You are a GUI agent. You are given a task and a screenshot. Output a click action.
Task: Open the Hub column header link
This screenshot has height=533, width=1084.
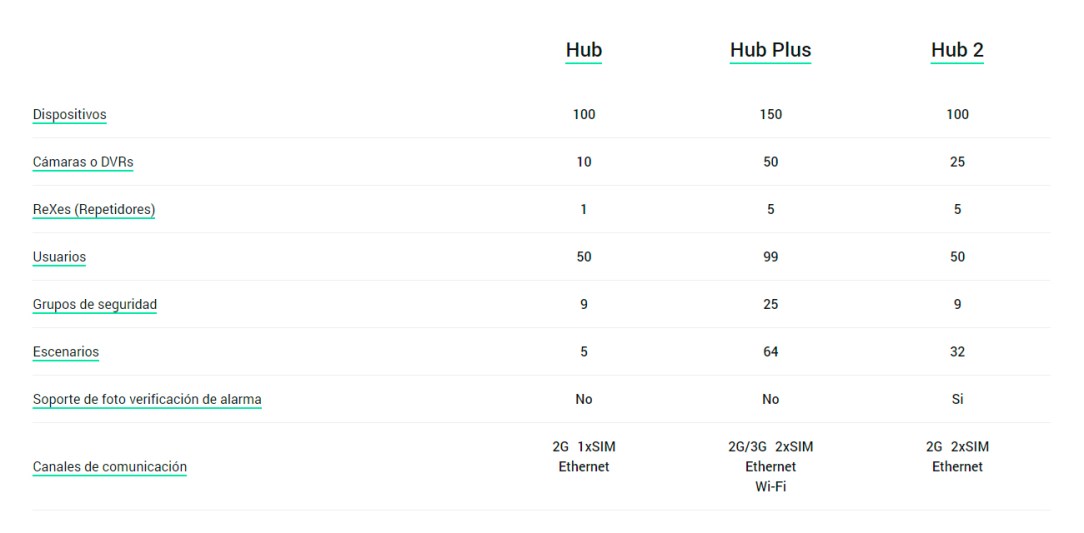(x=583, y=50)
